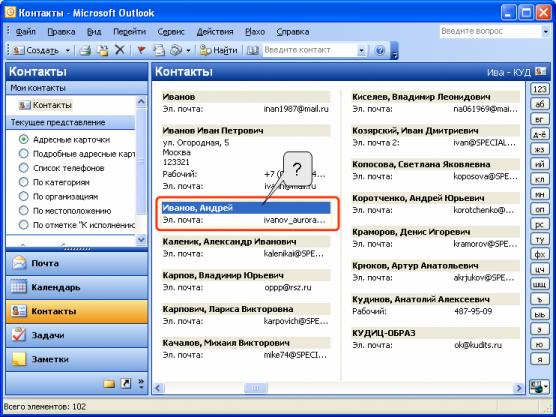Select contact Каленик, Александр Иванович
Image resolution: width=556 pixels, height=417 pixels.
point(246,242)
